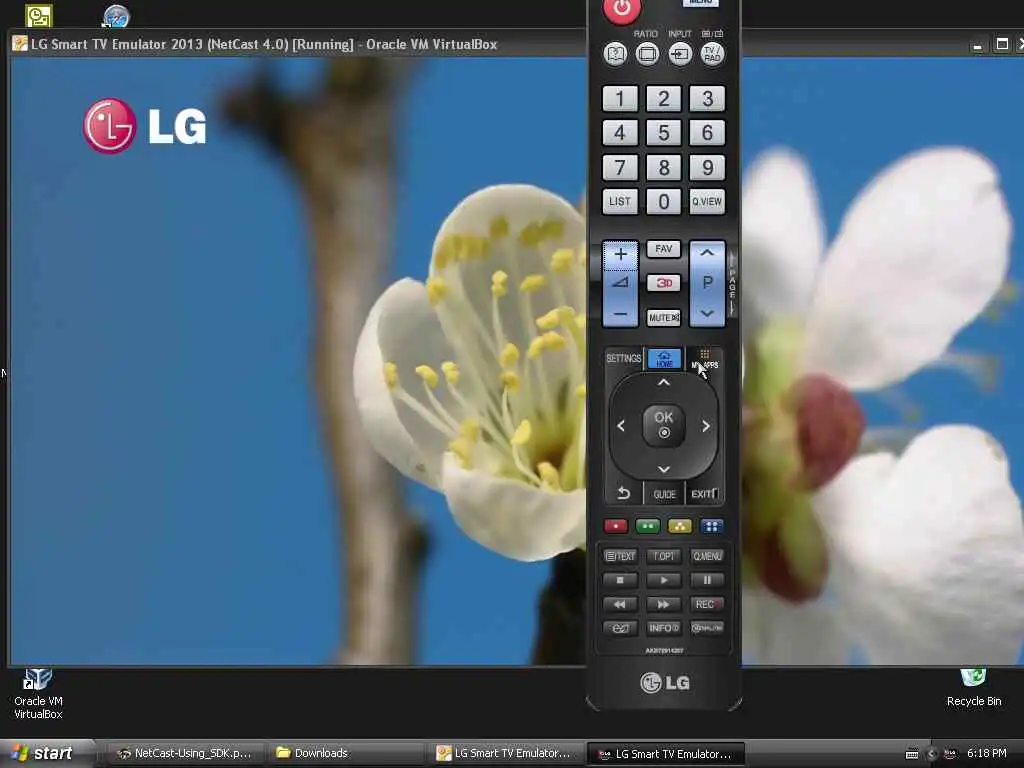Screen dimensions: 1024x768
Task: Click the TEXT teletext button
Action: [x=620, y=556]
